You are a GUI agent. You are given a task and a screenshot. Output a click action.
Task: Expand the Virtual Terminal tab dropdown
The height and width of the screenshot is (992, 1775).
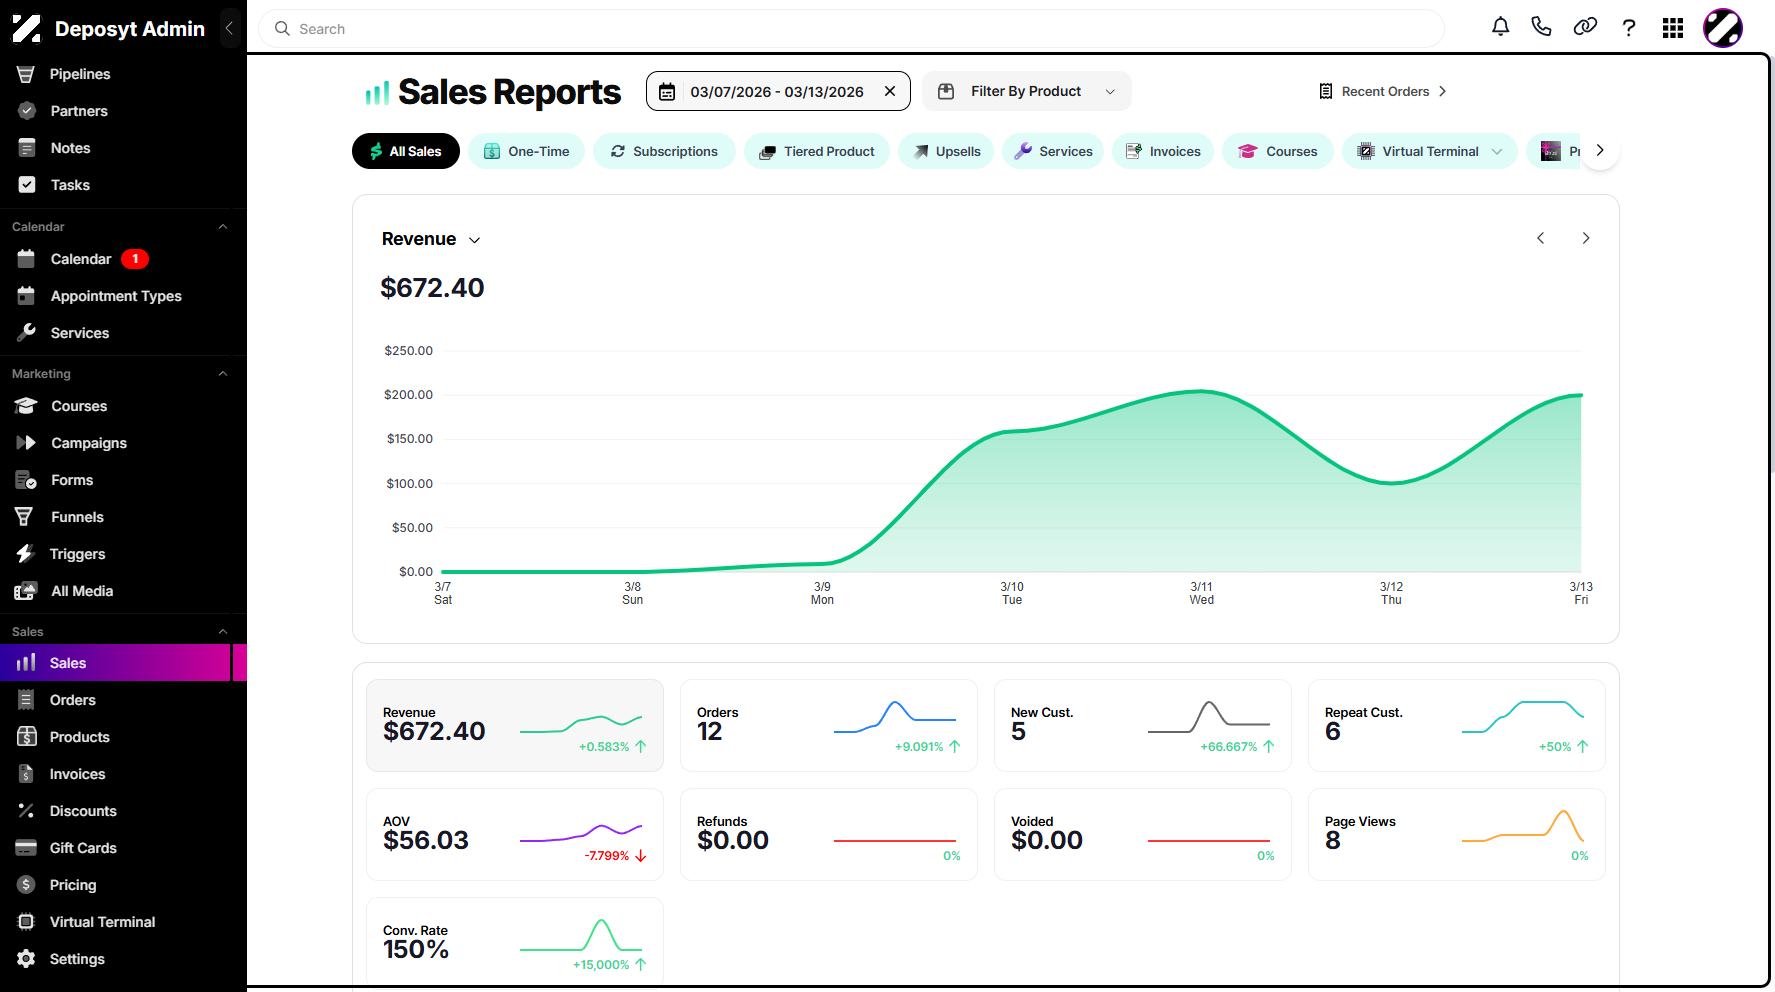coord(1497,151)
